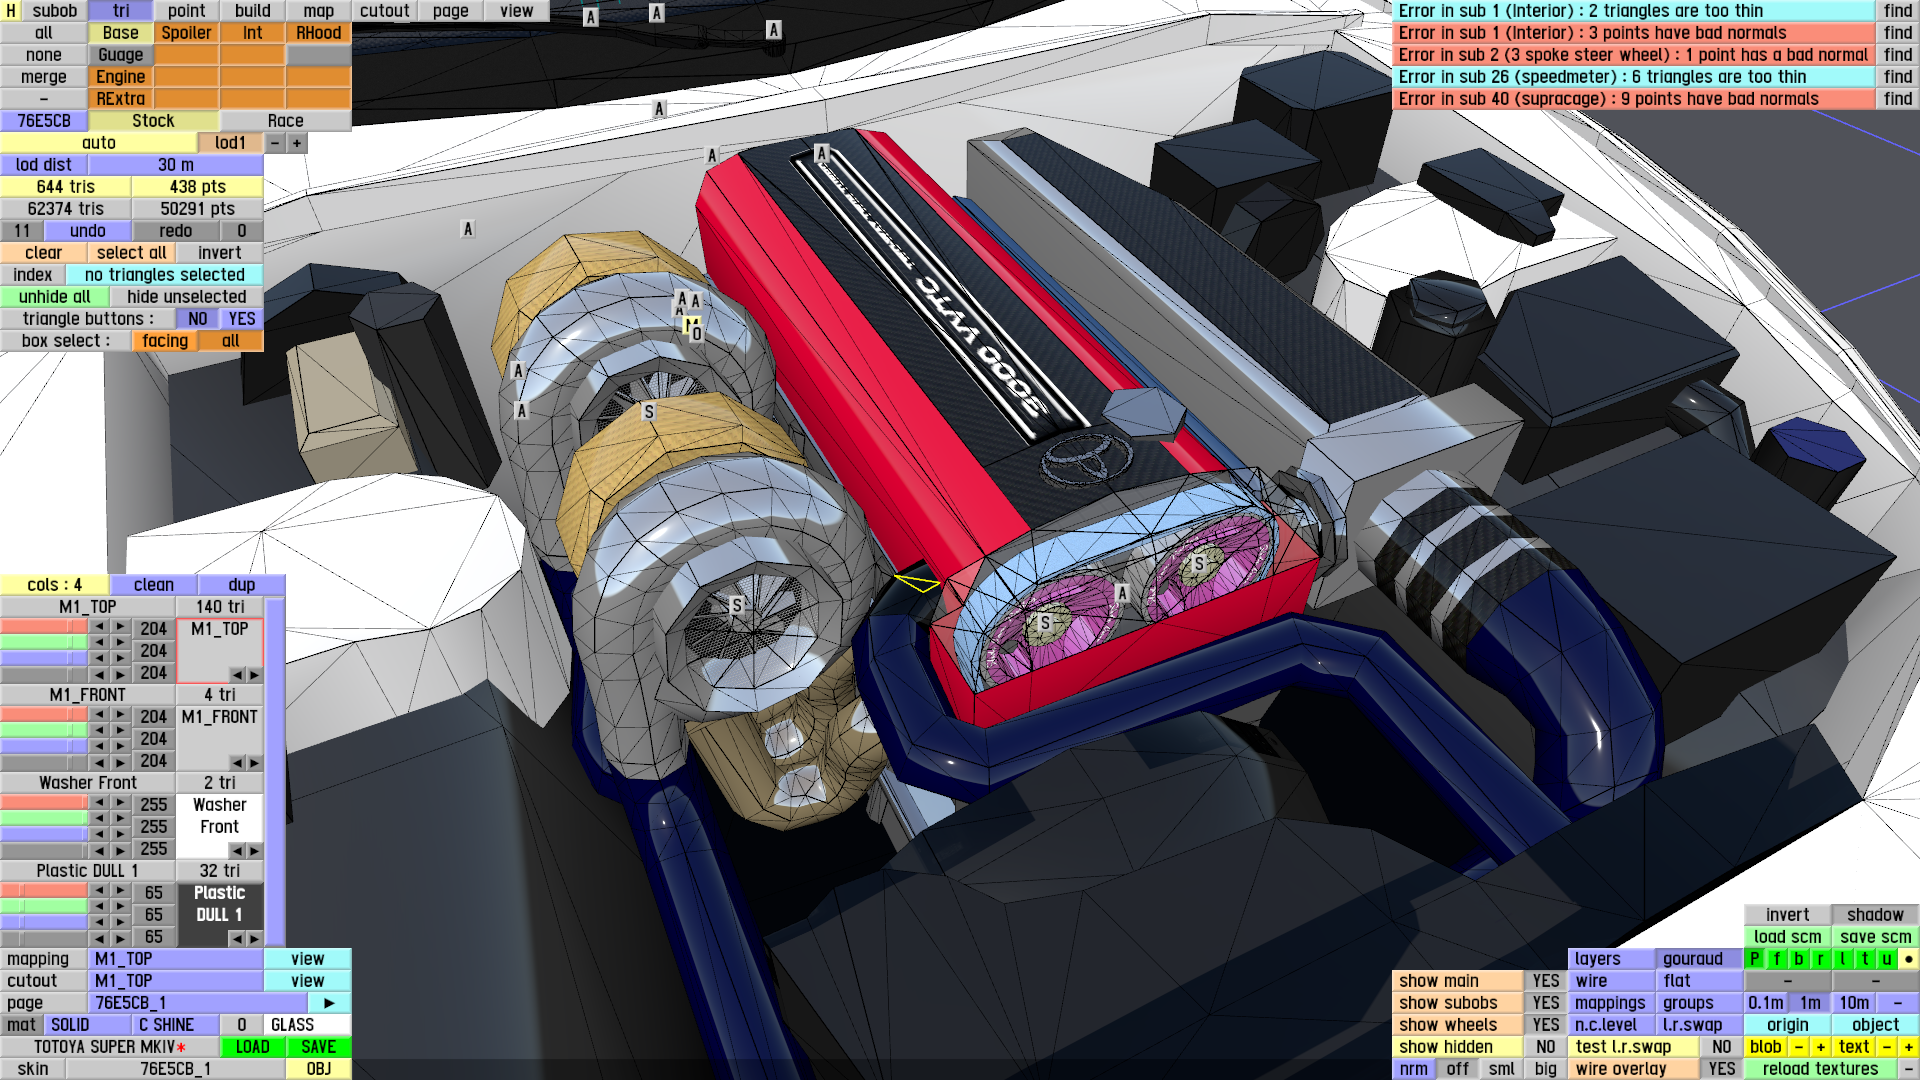Switch to the map mode tab

tap(318, 11)
